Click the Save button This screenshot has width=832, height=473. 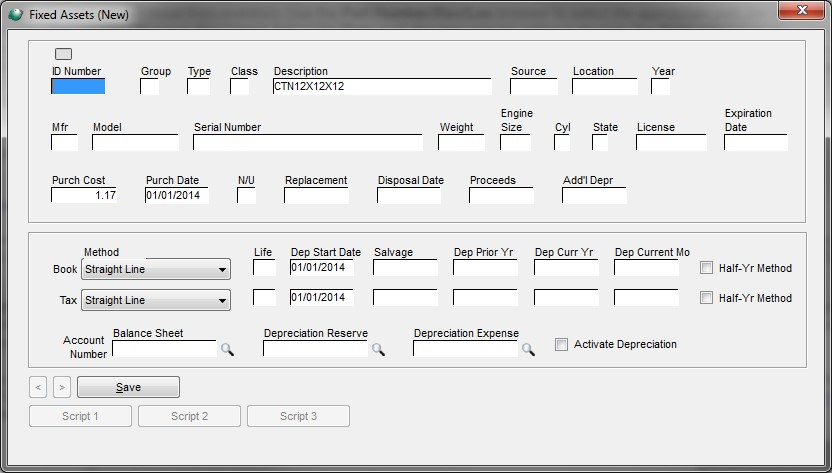click(x=128, y=387)
